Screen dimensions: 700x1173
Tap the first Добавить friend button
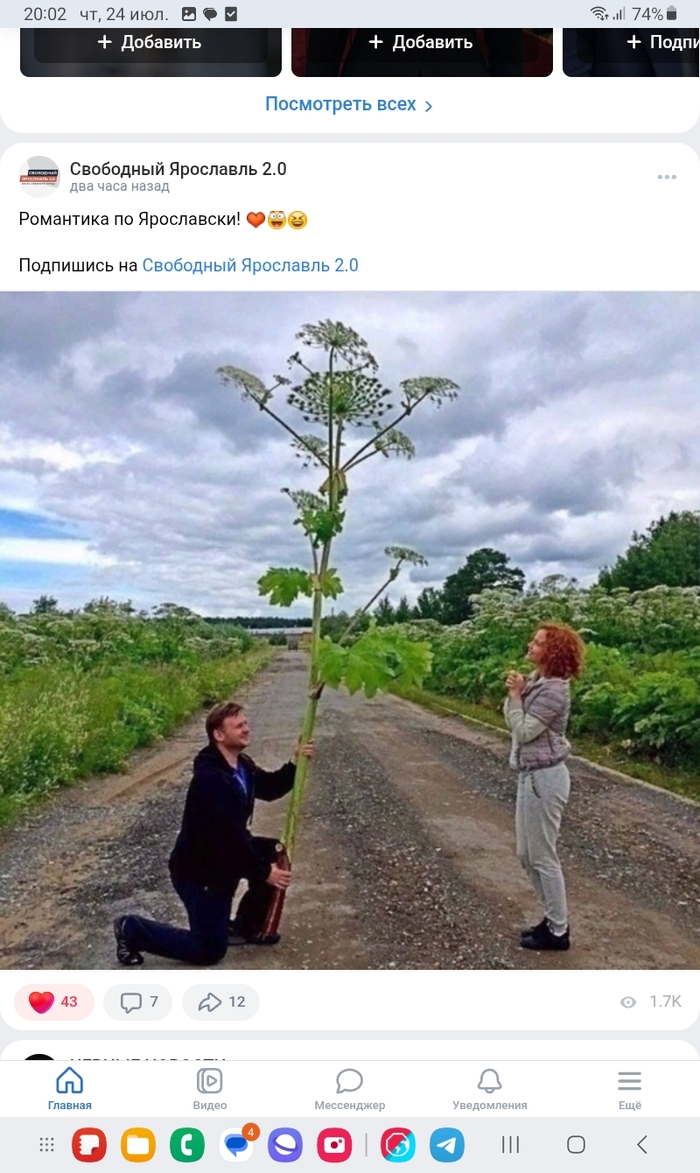(x=150, y=43)
